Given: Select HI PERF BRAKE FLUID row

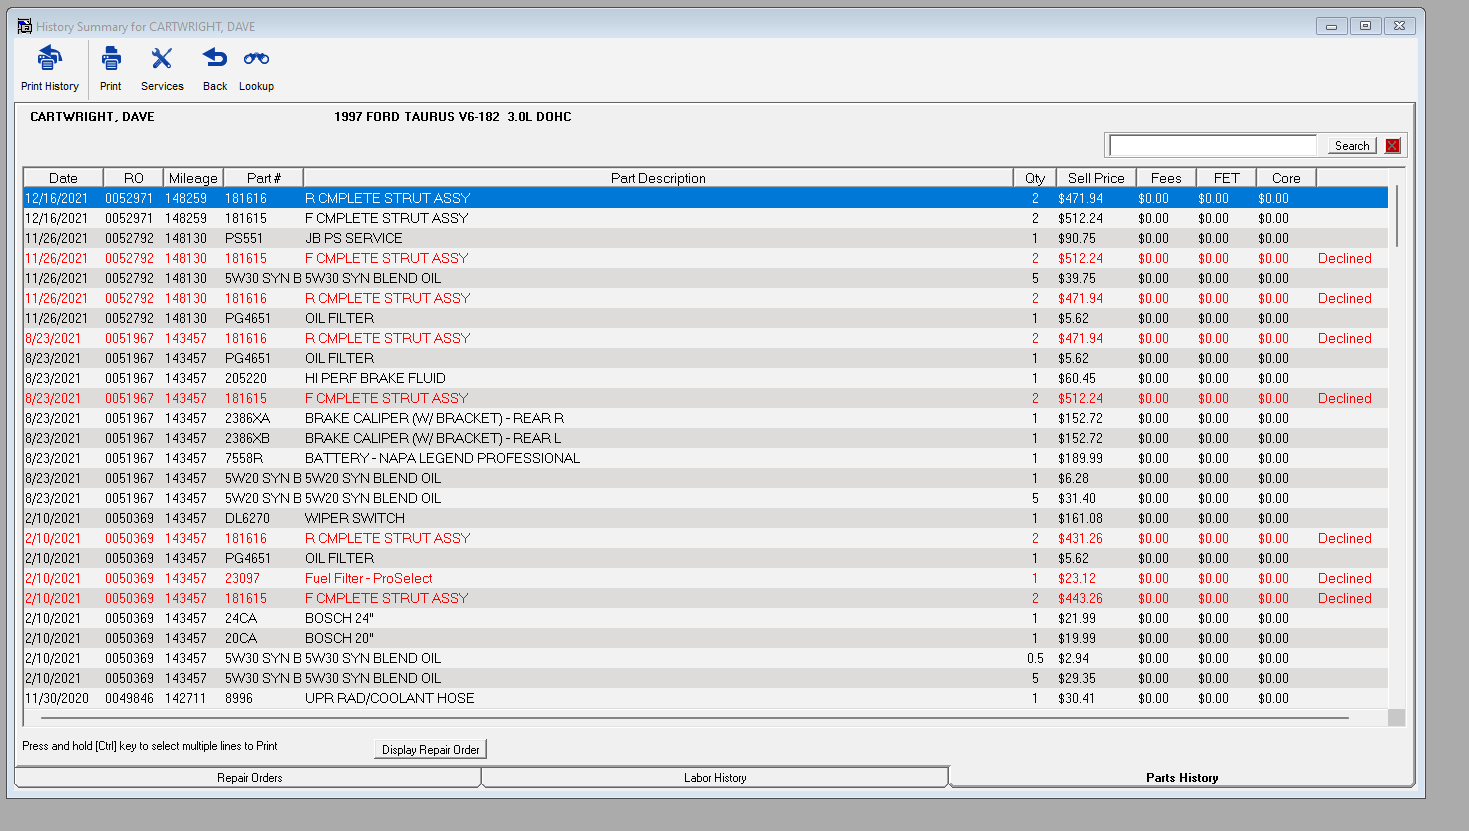Looking at the screenshot, I should click(705, 378).
